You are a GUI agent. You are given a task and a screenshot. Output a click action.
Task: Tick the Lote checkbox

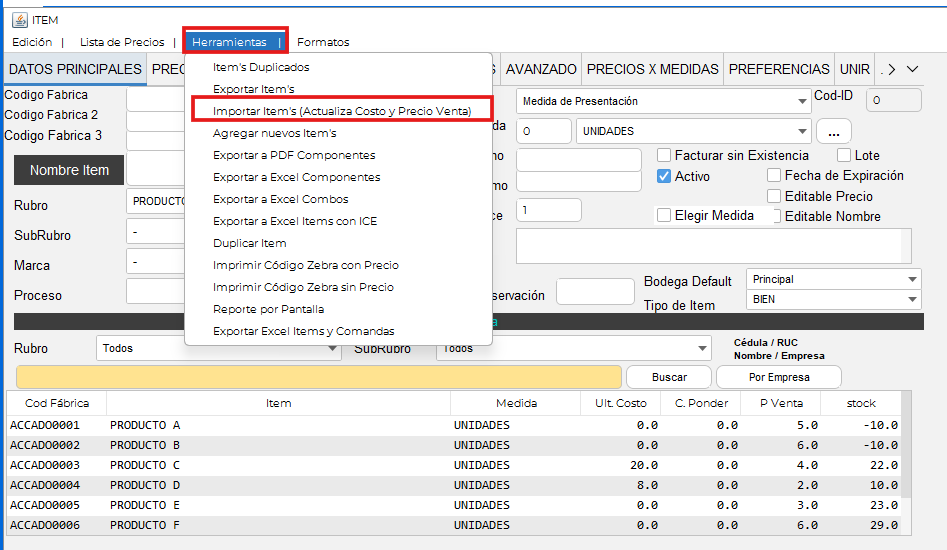(844, 156)
